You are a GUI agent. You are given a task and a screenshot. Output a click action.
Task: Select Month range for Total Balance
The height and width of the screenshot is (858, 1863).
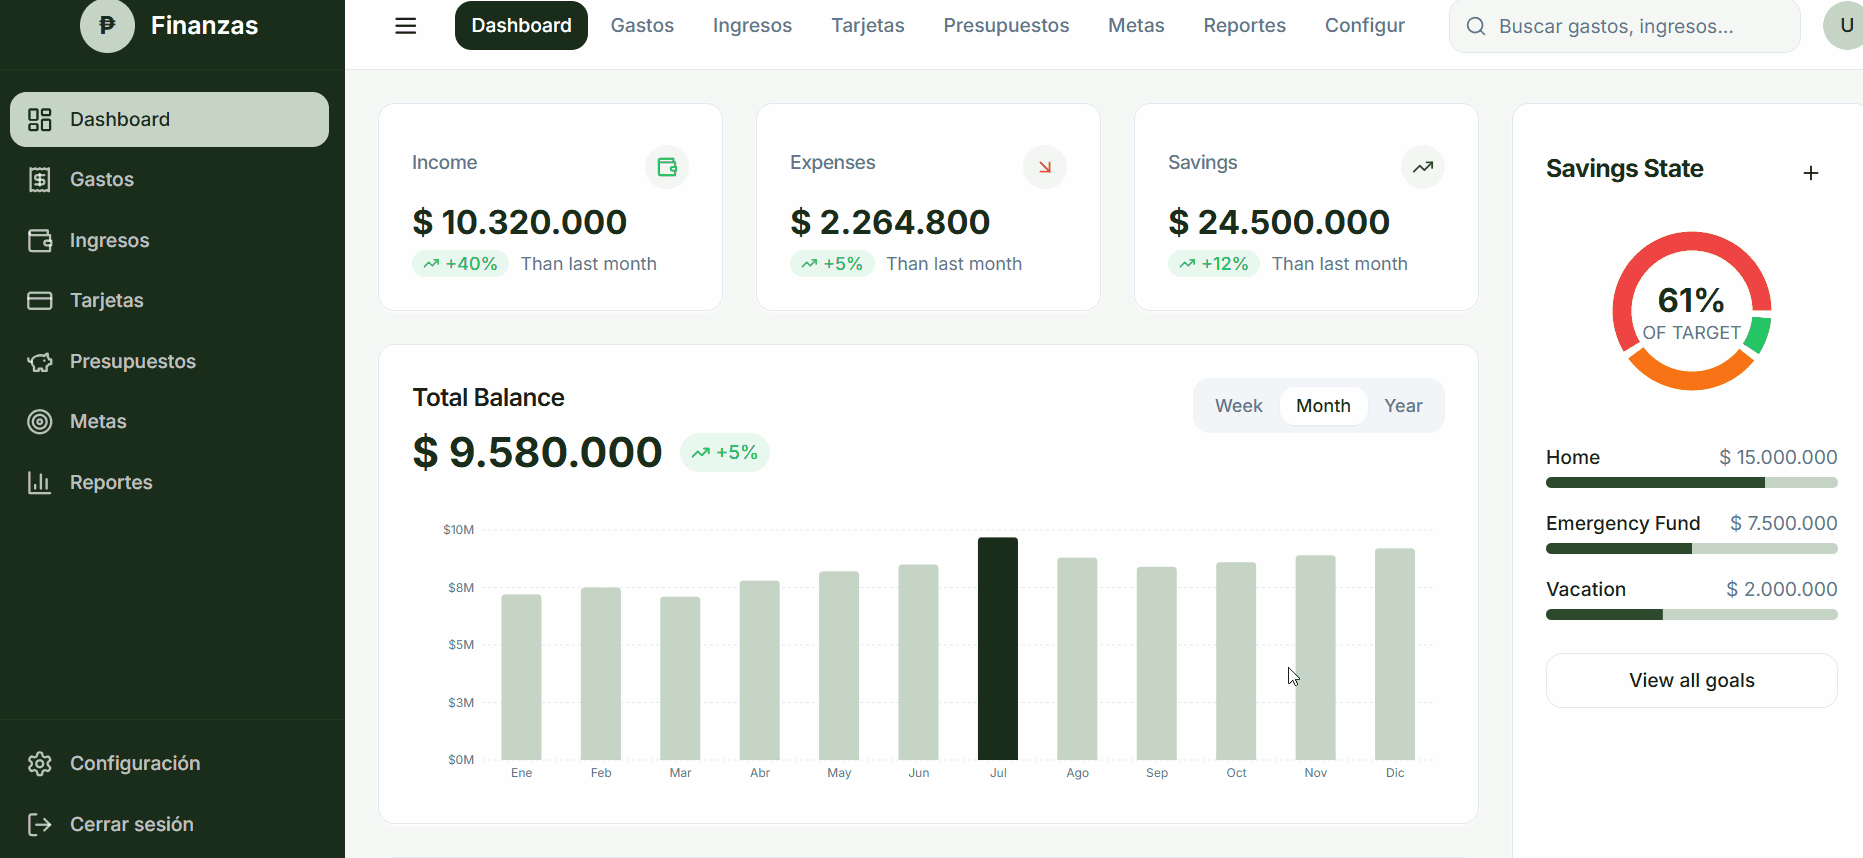[1323, 406]
